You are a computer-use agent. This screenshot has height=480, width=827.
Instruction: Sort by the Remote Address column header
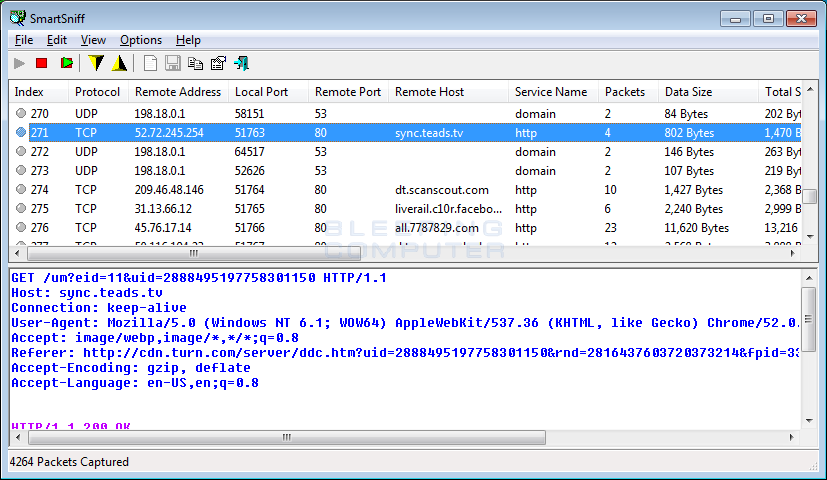pyautogui.click(x=178, y=92)
